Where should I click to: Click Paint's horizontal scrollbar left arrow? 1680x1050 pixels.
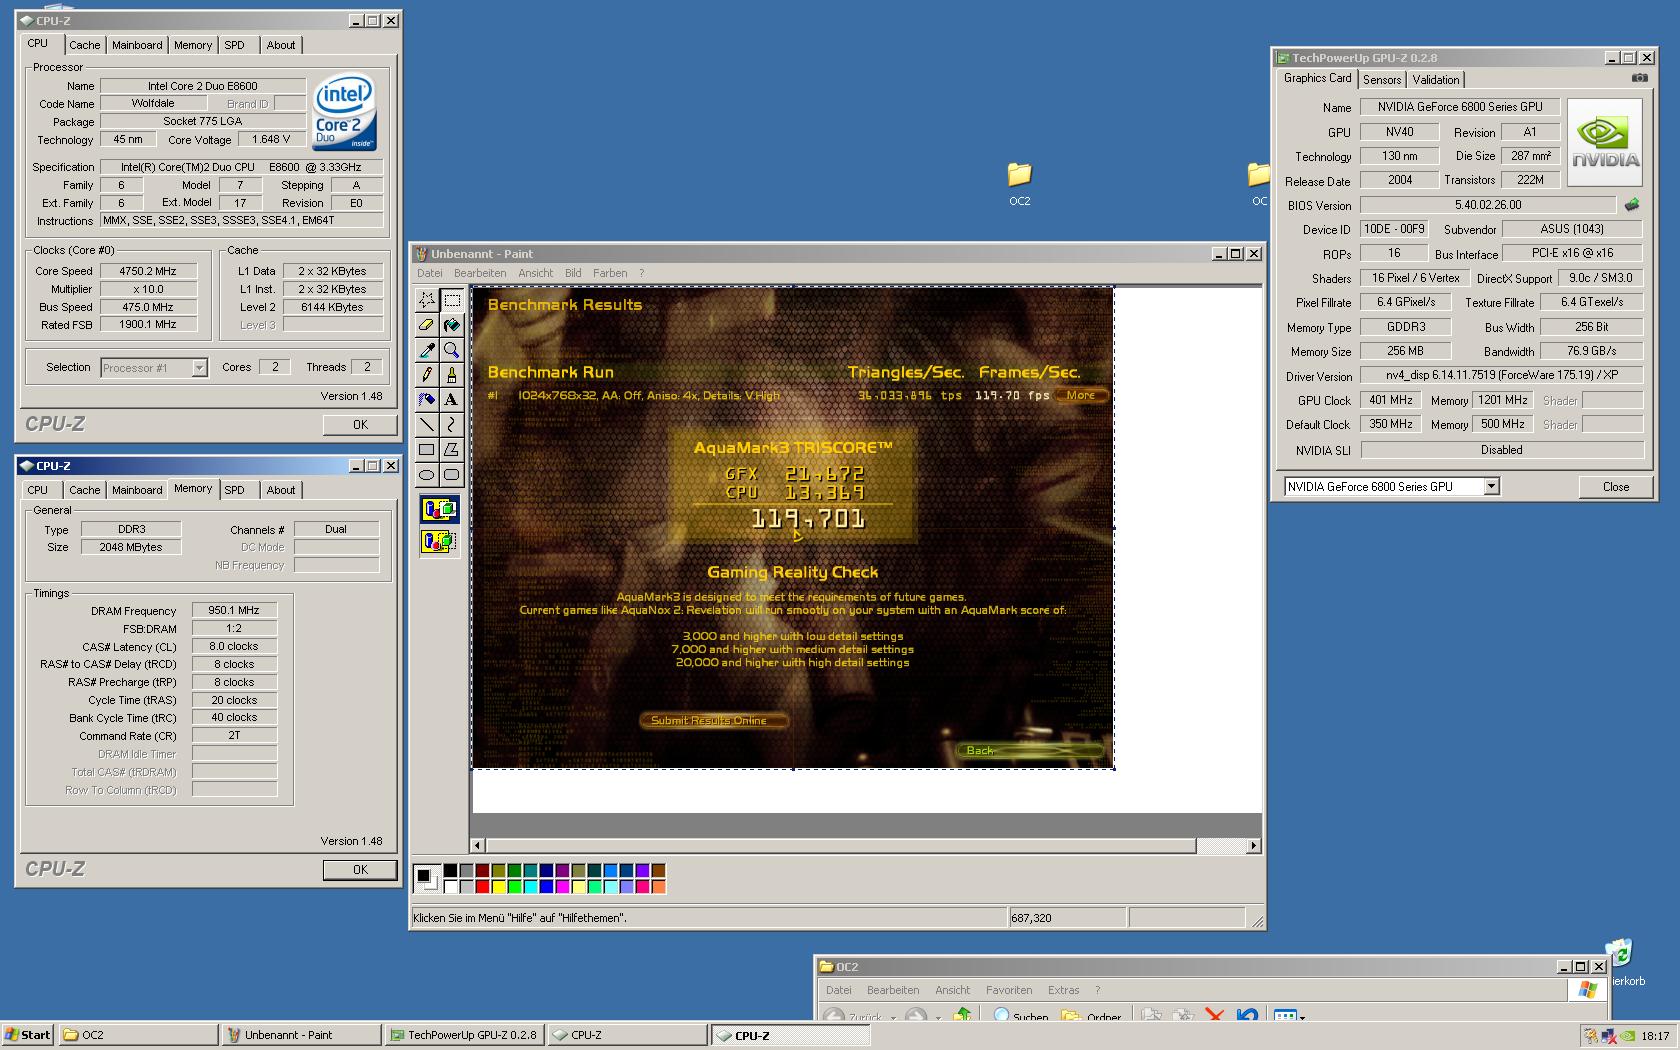point(478,846)
